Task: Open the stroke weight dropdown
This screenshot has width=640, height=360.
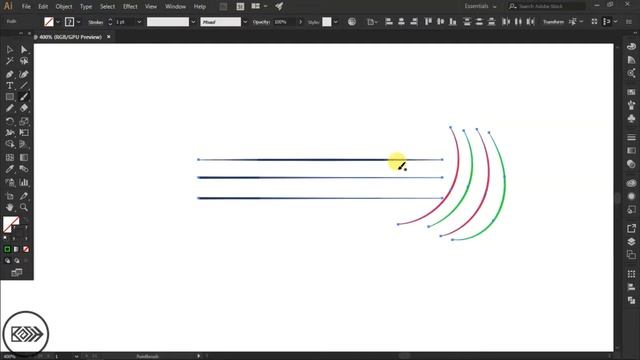Action: click(x=139, y=22)
